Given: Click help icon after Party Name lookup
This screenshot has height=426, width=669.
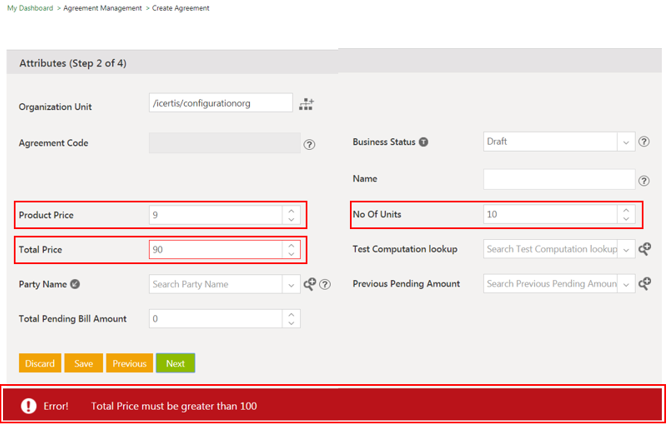Looking at the screenshot, I should pyautogui.click(x=325, y=285).
